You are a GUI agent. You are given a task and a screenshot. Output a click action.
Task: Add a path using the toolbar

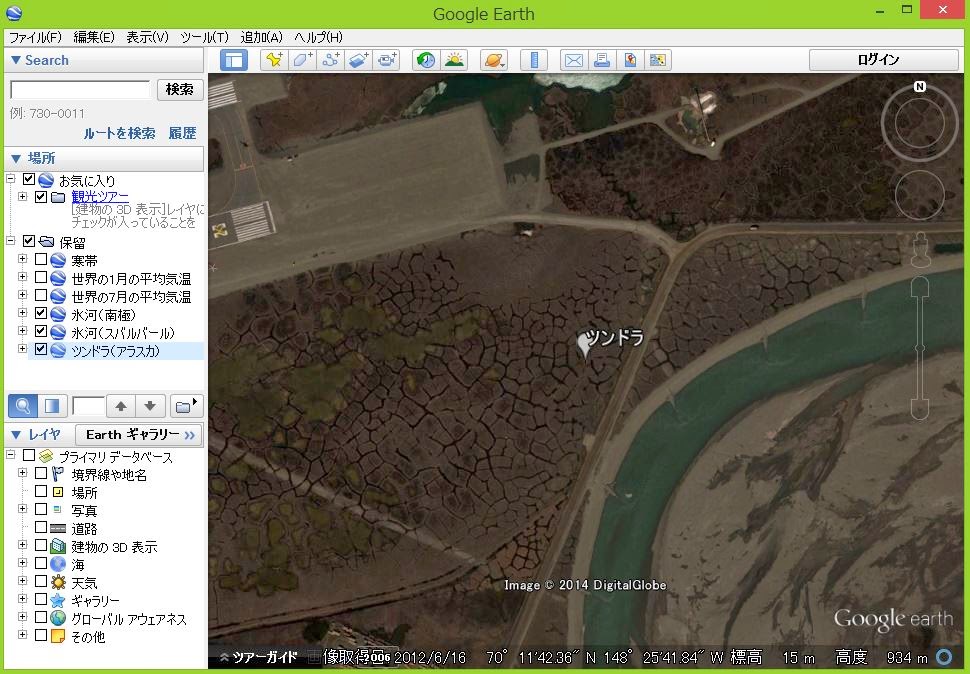click(331, 60)
